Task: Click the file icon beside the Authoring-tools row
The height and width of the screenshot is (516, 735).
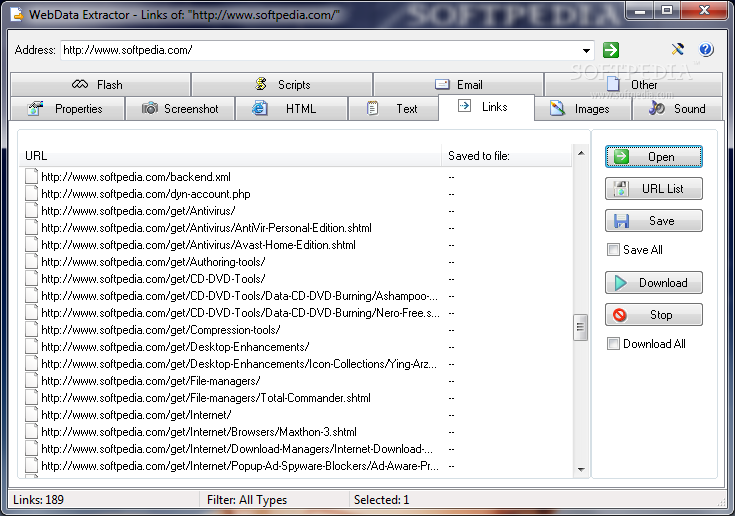Action: point(31,262)
